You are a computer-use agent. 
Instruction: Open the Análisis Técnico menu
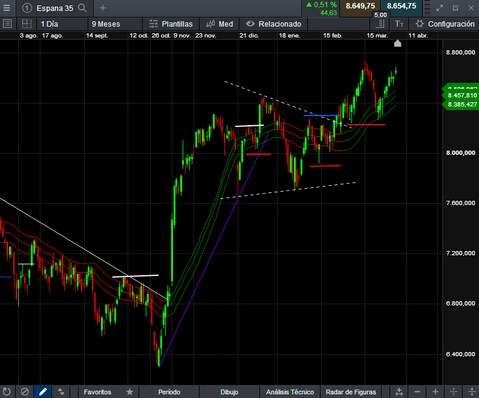pos(290,392)
